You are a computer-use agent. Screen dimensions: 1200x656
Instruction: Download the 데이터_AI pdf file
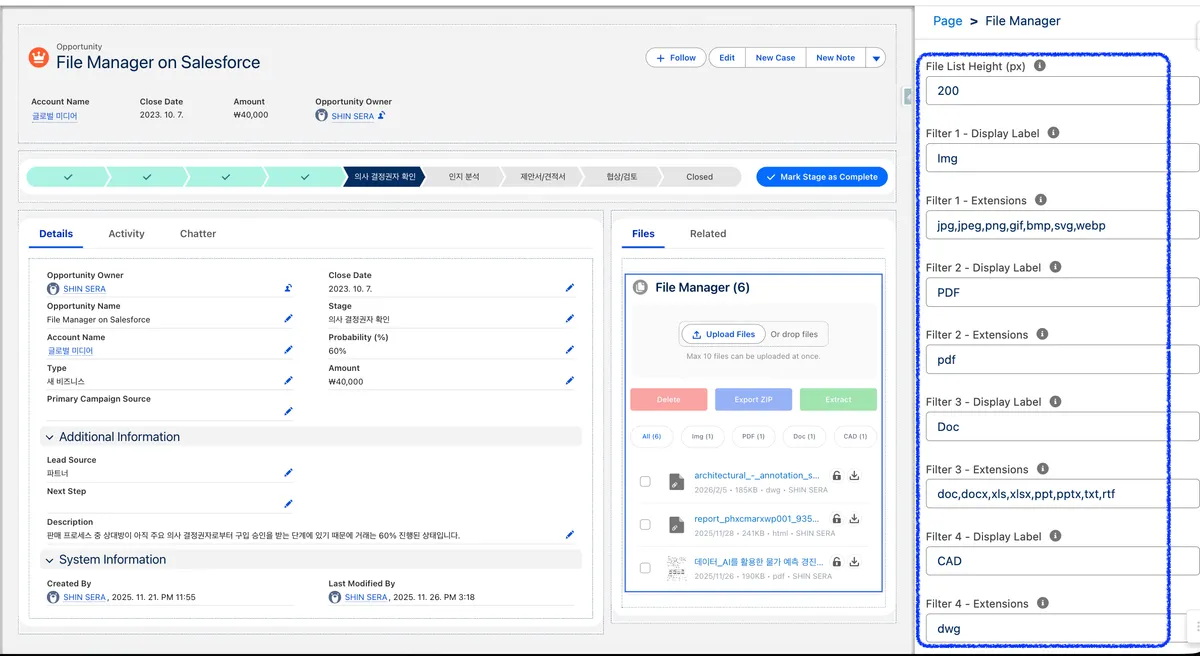[x=854, y=562]
